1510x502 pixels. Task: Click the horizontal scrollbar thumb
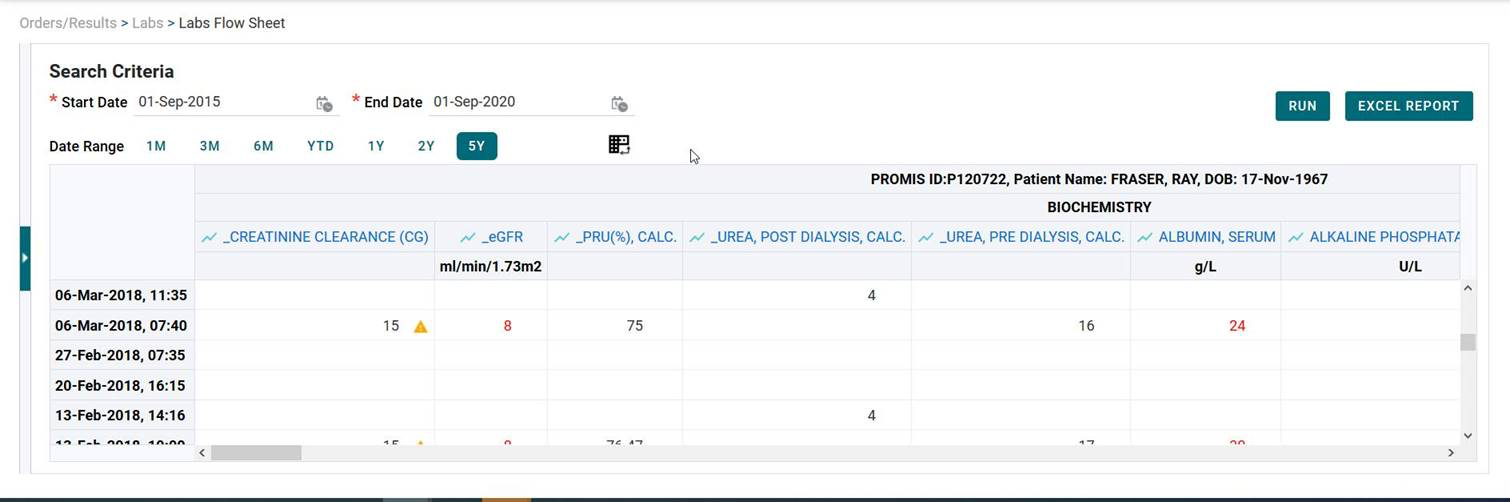(256, 453)
